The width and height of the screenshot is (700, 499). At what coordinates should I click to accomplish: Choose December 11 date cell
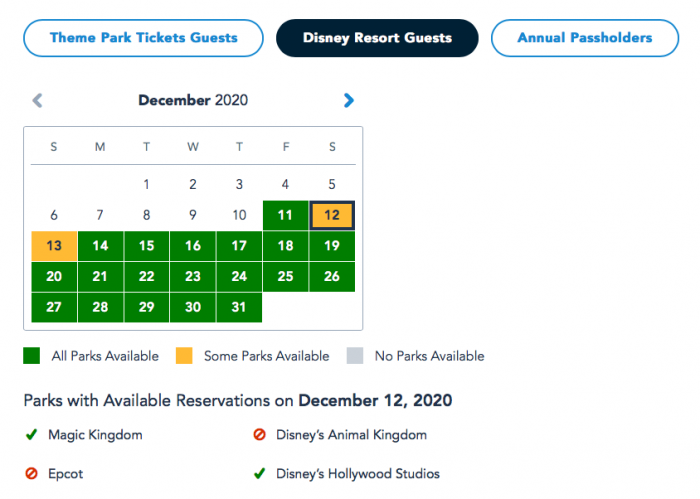pyautogui.click(x=285, y=215)
